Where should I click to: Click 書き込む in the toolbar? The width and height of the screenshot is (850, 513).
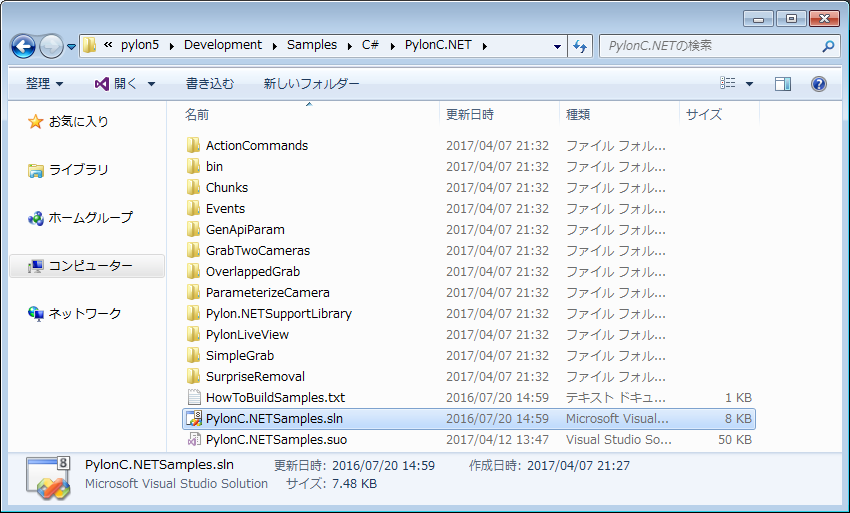(x=210, y=84)
